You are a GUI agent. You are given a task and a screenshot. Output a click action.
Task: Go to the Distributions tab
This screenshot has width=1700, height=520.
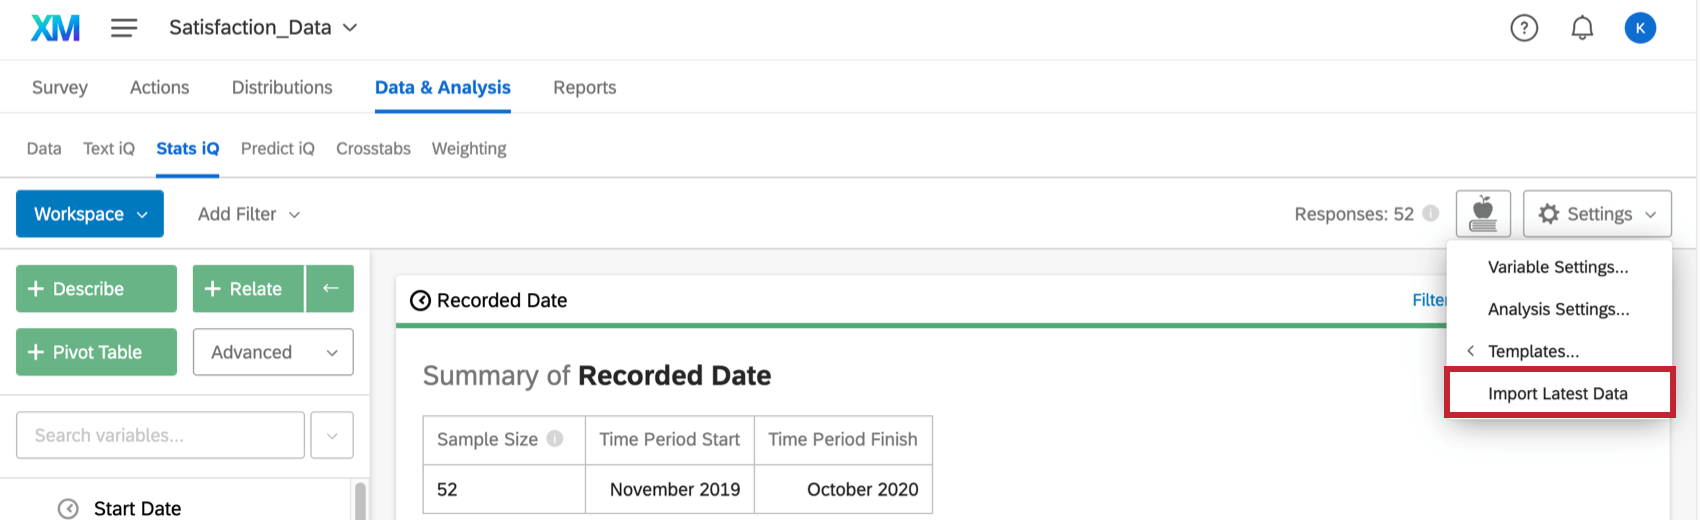[282, 88]
